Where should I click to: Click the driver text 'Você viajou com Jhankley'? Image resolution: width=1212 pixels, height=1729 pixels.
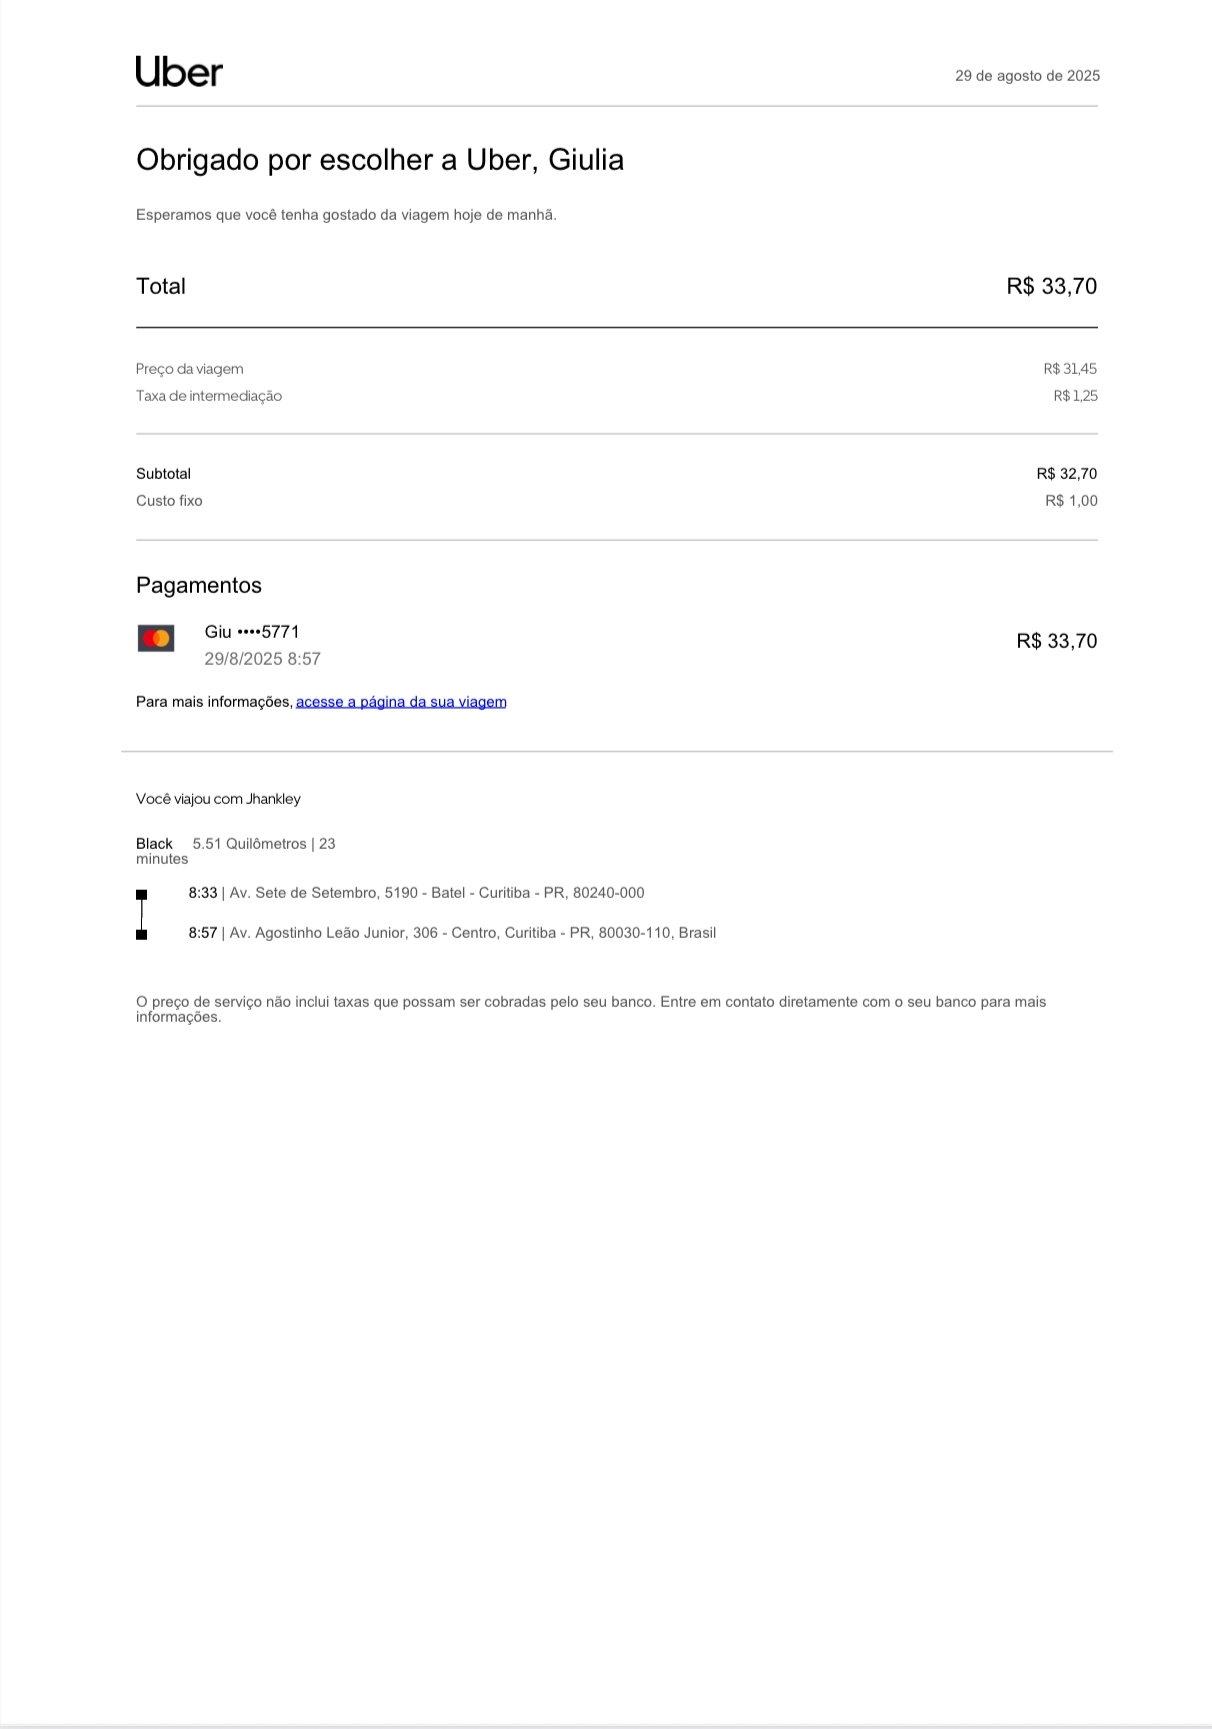218,799
